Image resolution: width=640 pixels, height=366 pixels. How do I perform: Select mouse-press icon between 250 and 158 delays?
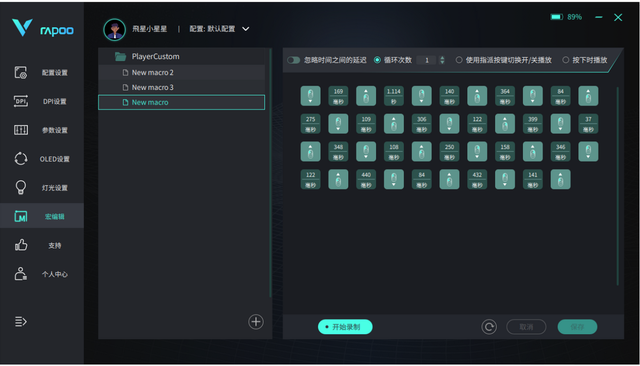tap(477, 151)
